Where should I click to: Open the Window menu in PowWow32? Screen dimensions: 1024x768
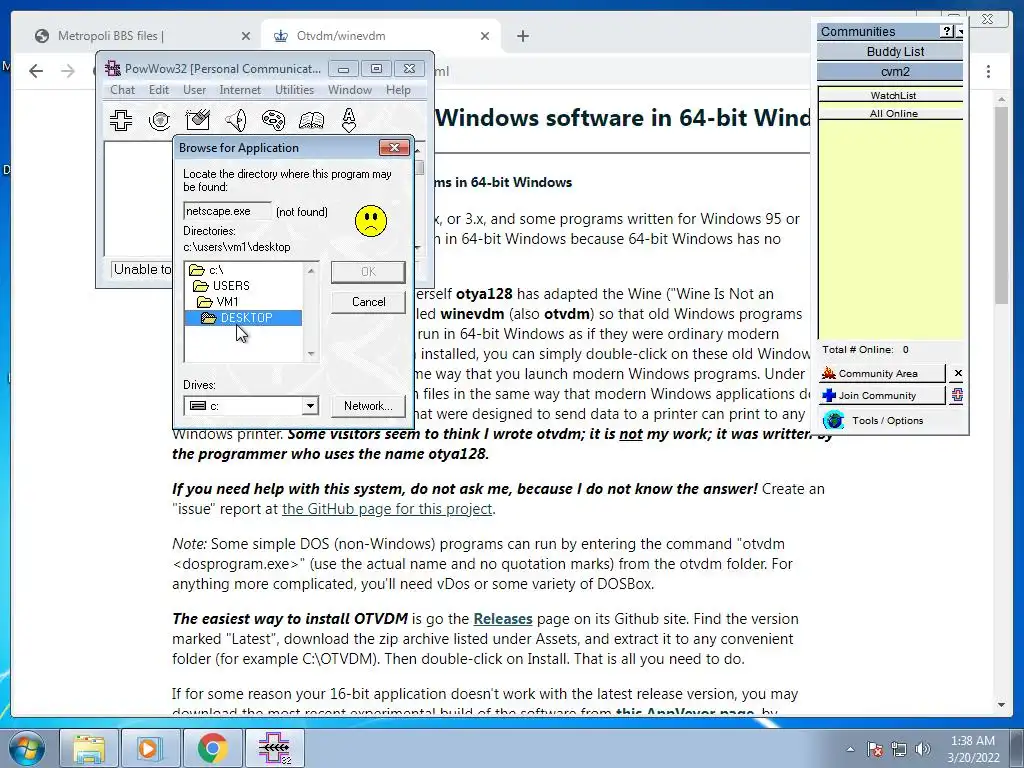pyautogui.click(x=349, y=89)
